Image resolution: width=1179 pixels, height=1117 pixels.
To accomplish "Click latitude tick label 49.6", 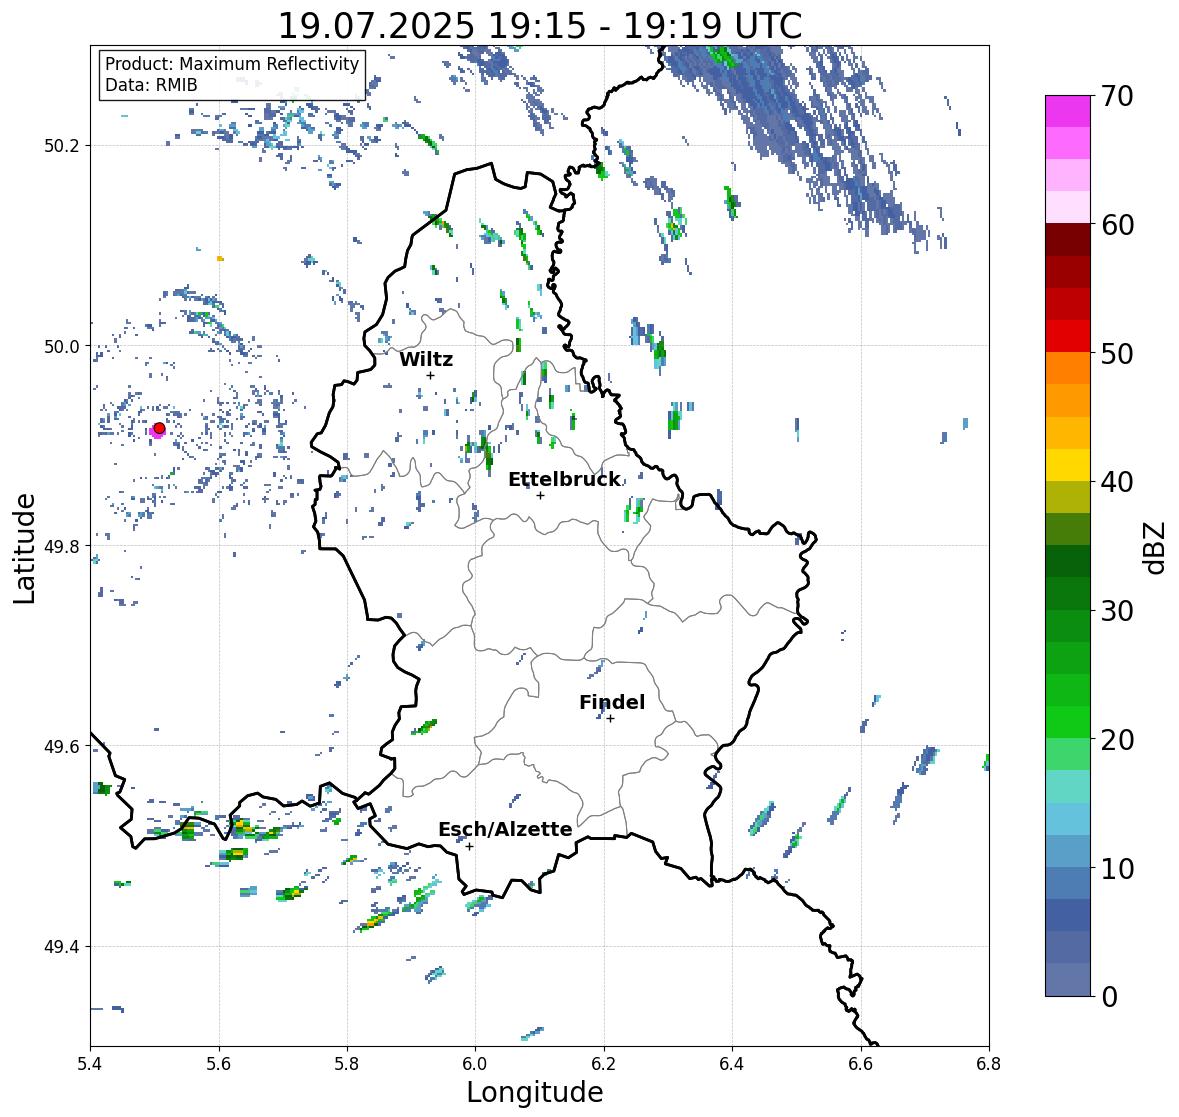I will coord(62,746).
